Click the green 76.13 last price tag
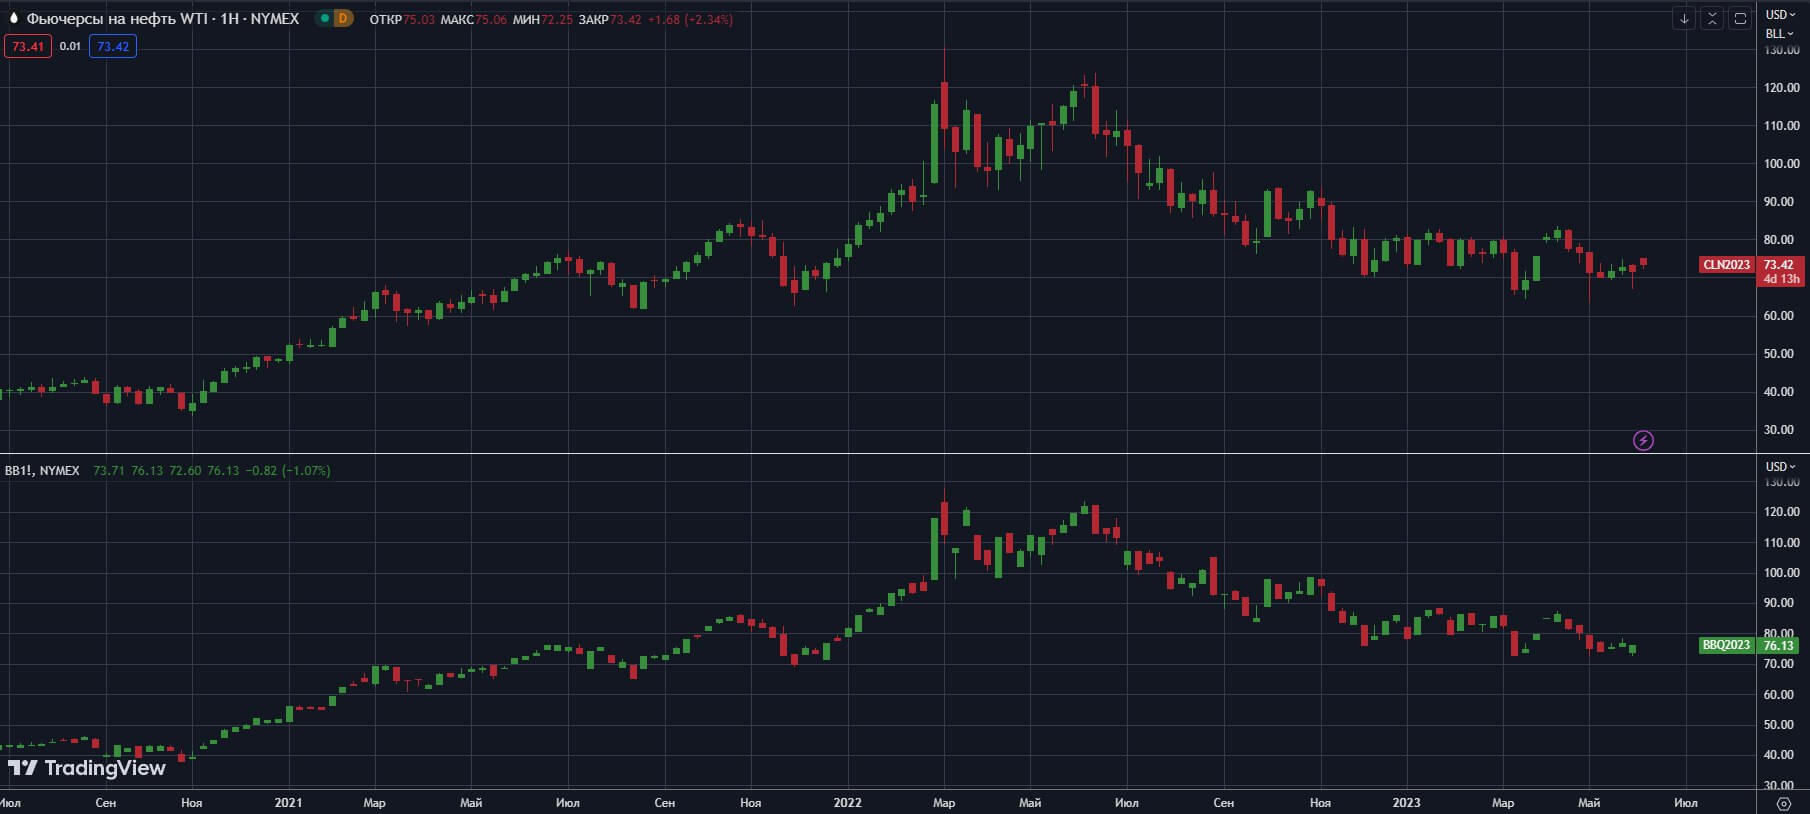 1778,645
